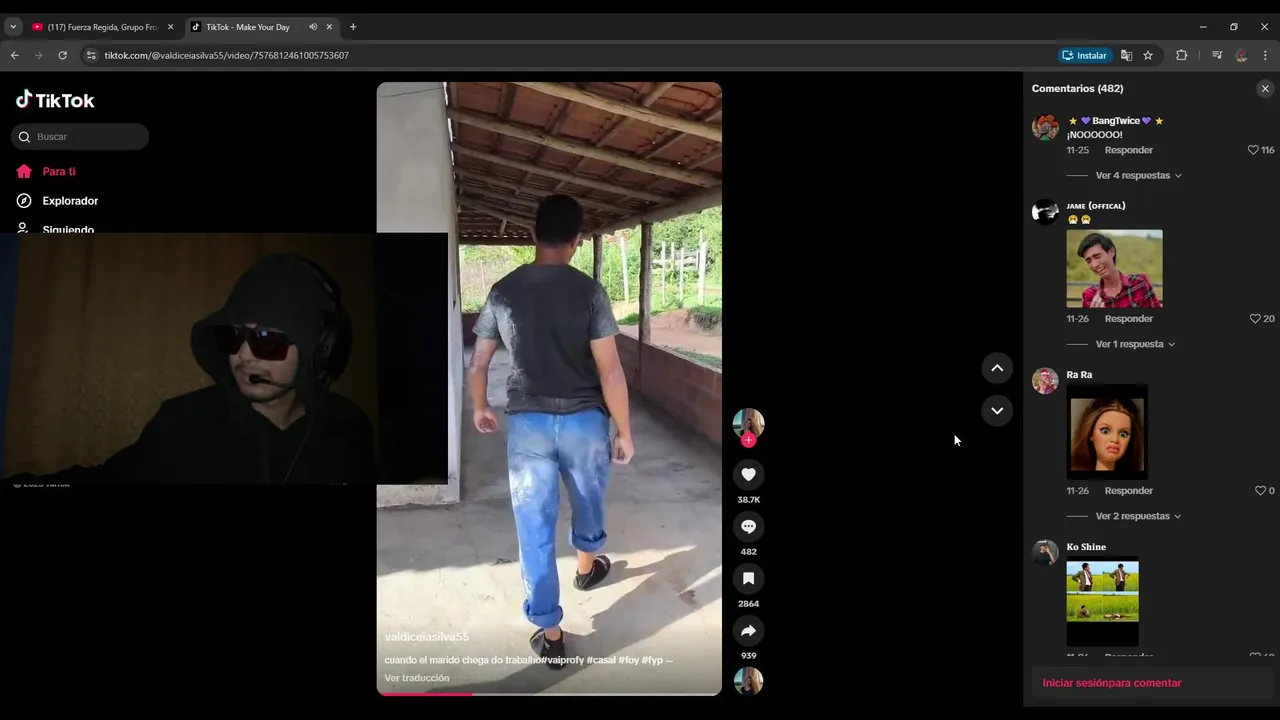This screenshot has height=720, width=1280.
Task: View the GIF image in JAME's comment
Action: pyautogui.click(x=1114, y=268)
